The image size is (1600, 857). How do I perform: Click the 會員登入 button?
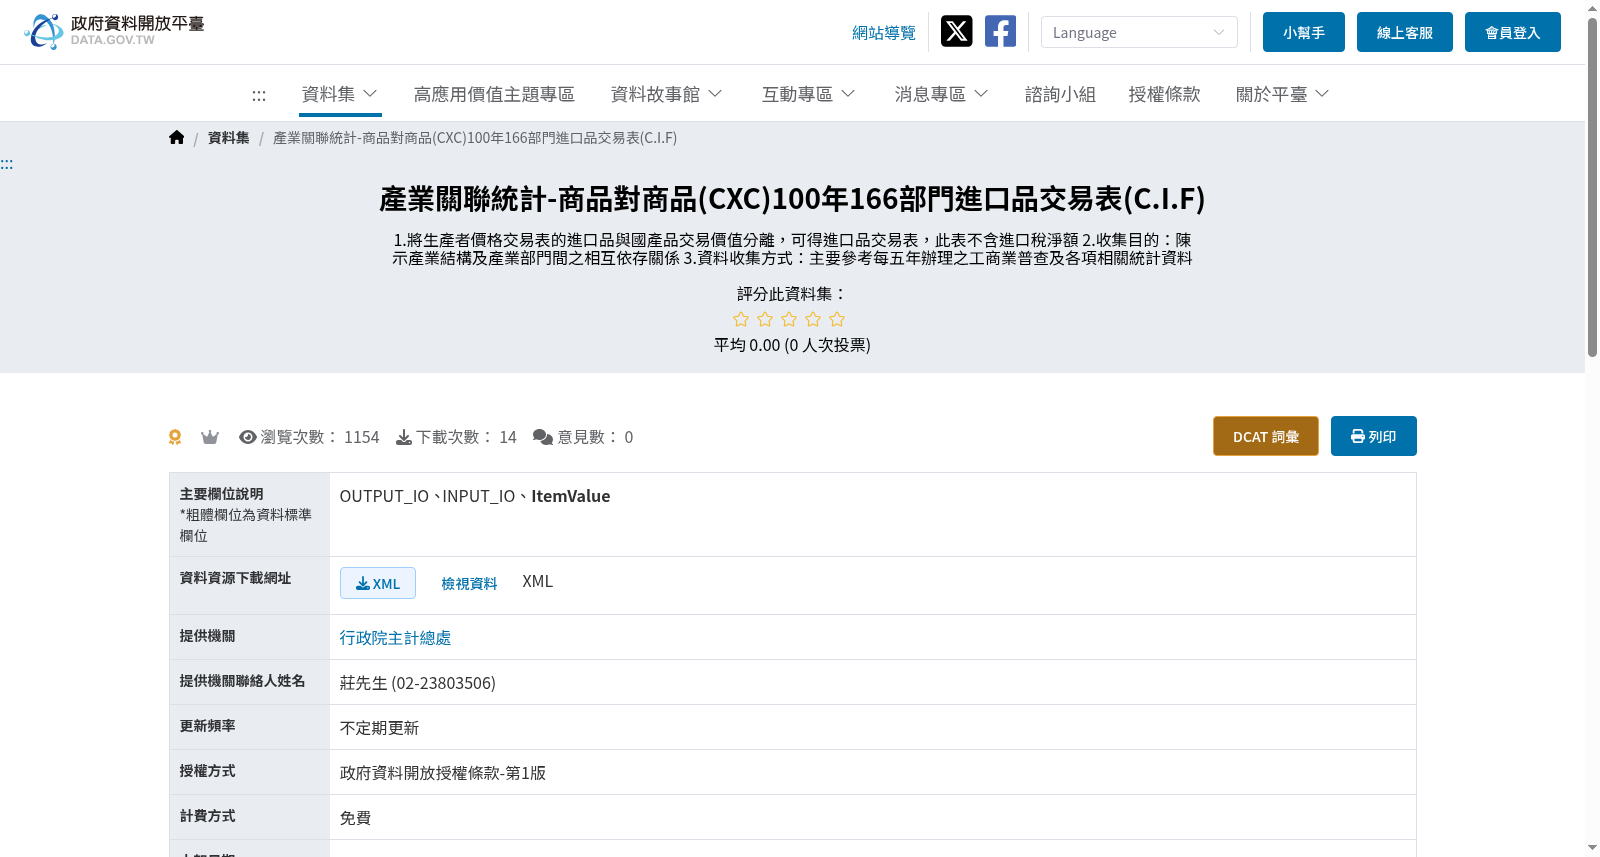tap(1513, 32)
